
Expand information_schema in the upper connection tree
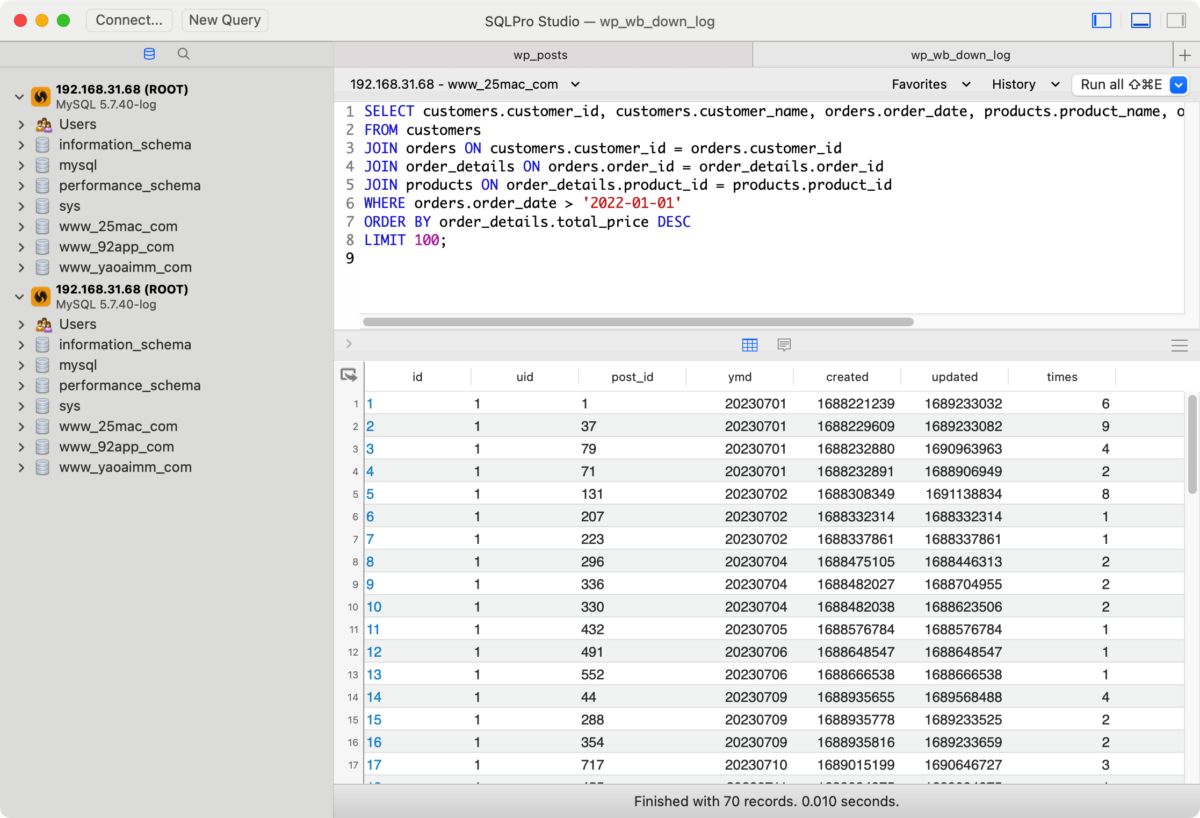tap(21, 145)
